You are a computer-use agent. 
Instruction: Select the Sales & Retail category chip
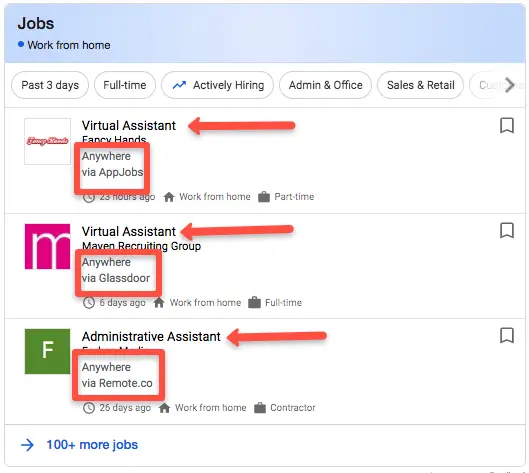[420, 85]
